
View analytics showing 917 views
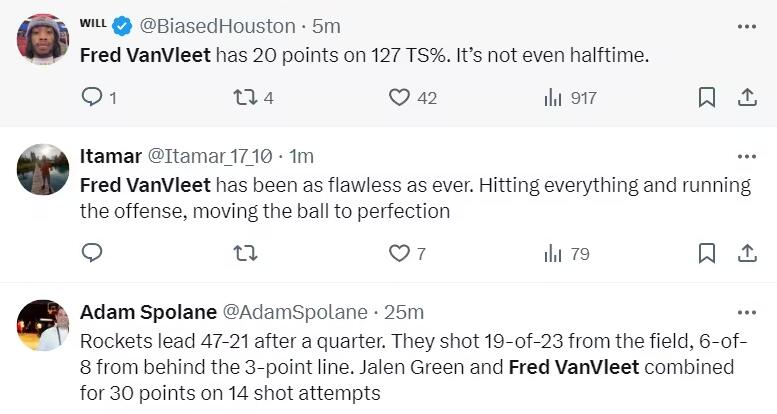tap(553, 97)
